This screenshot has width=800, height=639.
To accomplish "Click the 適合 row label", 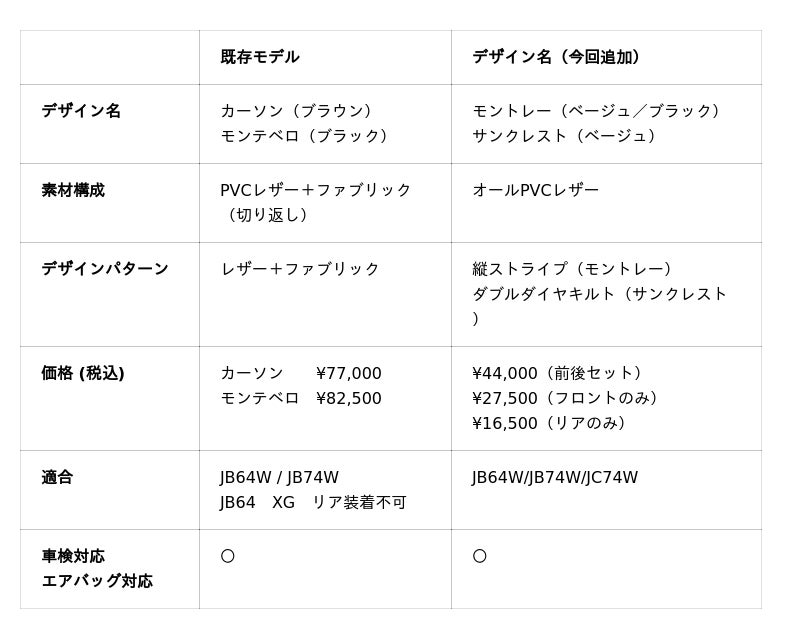I will pyautogui.click(x=57, y=477).
